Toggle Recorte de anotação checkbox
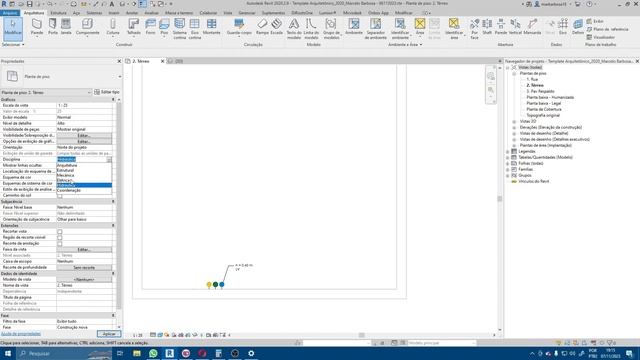Viewport: 640px width, 360px height. pos(60,244)
